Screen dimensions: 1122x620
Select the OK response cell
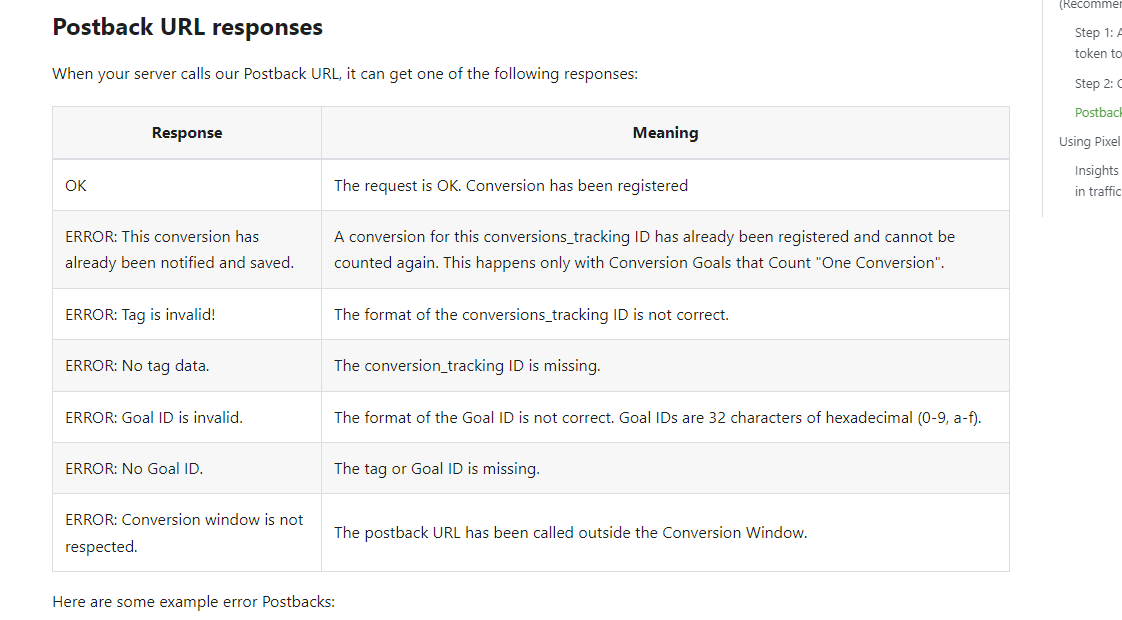[x=187, y=185]
